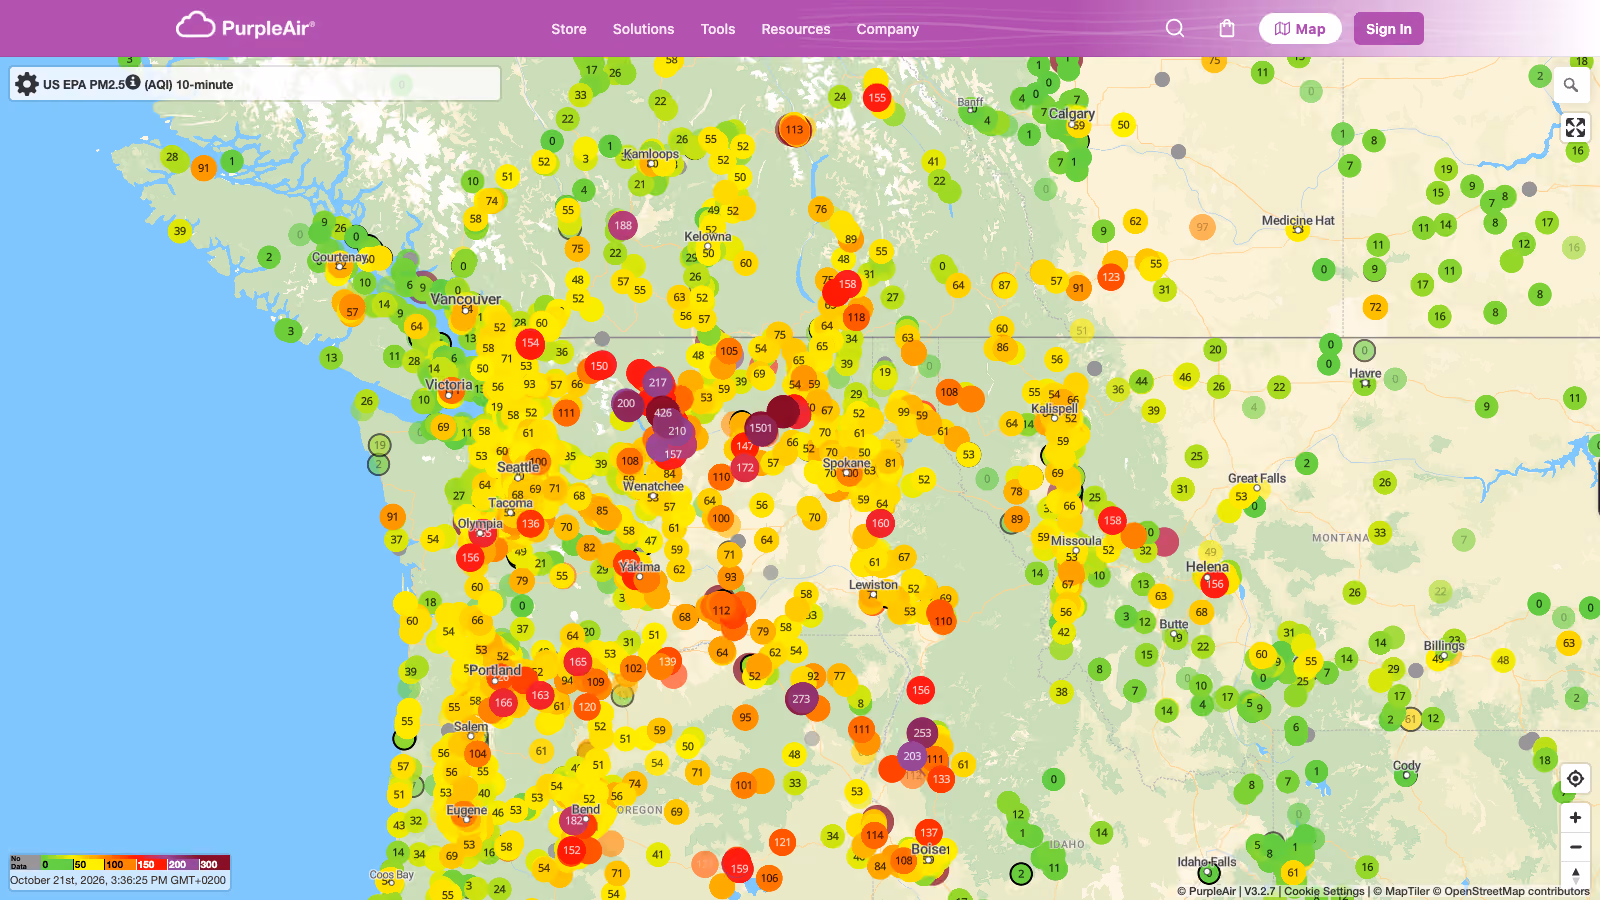Open the Solutions menu

click(643, 29)
